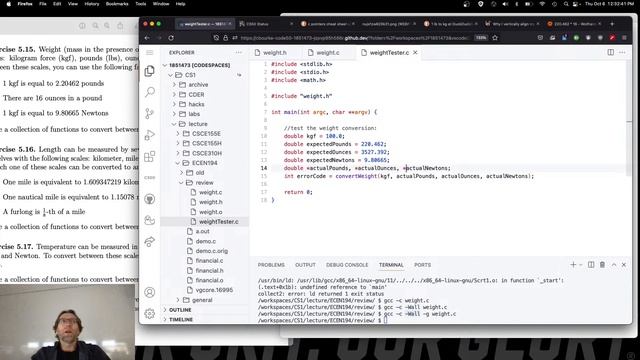The height and width of the screenshot is (360, 640).
Task: Open the Accounts icon in activity bar
Action: pos(150,292)
